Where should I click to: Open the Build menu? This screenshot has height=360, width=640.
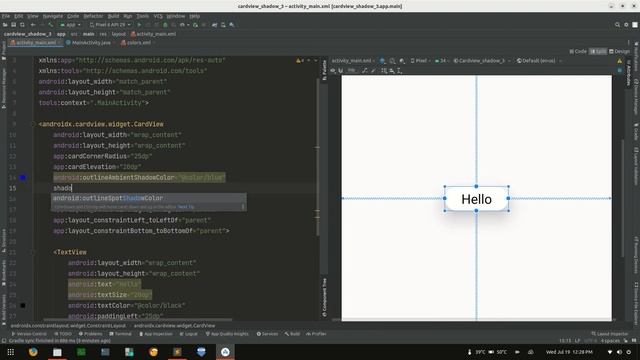[x=113, y=16]
